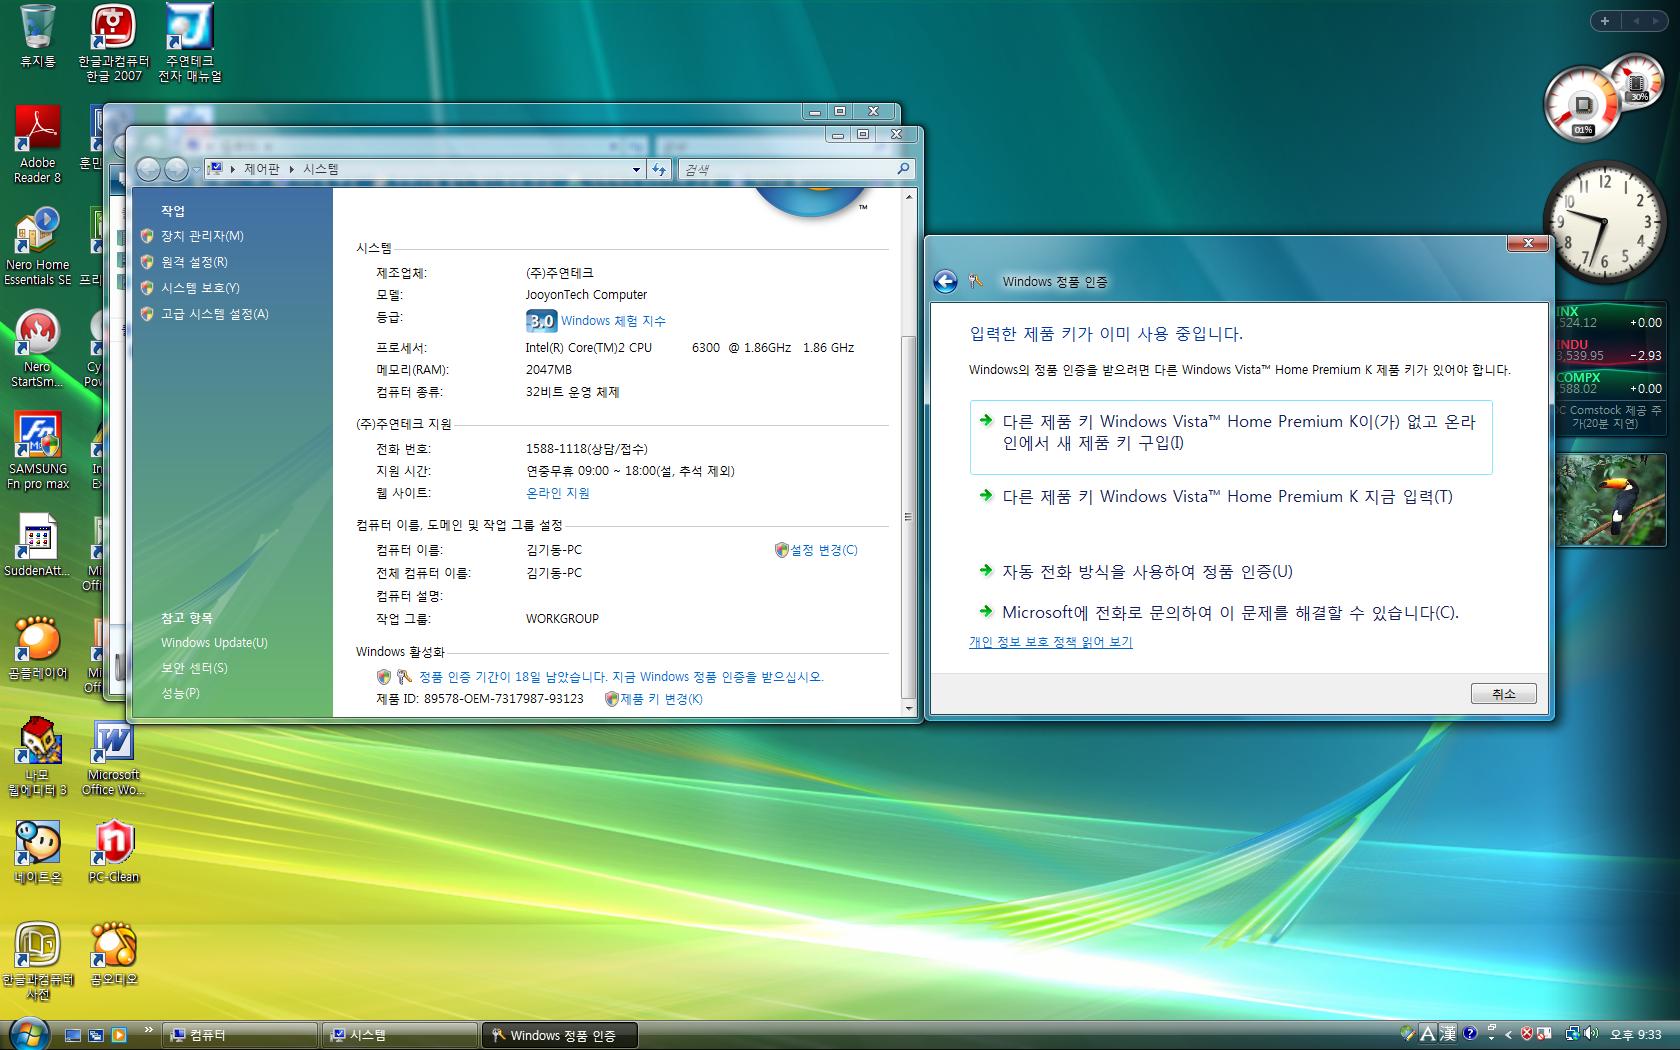
Task: Choose call Microsoft to resolve (C) option
Action: click(1231, 613)
